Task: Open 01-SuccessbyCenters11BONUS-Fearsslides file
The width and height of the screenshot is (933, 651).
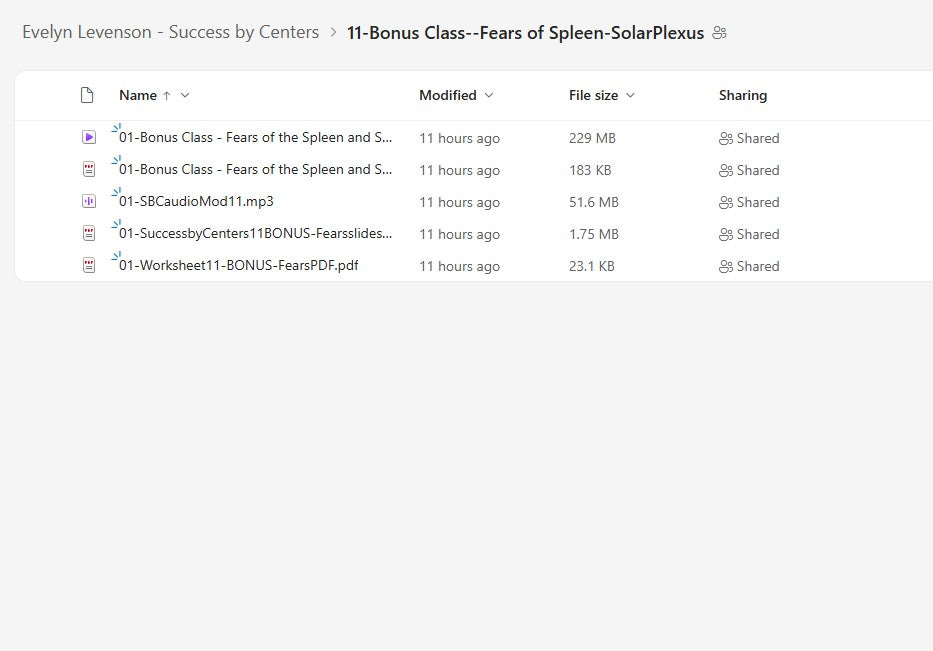Action: (x=255, y=234)
